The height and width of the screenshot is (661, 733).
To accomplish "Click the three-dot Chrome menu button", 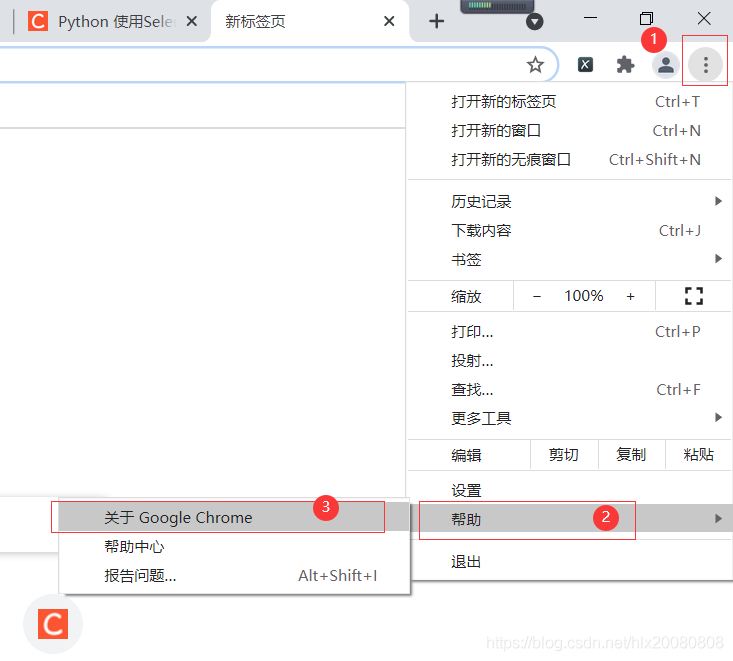I will 705,65.
